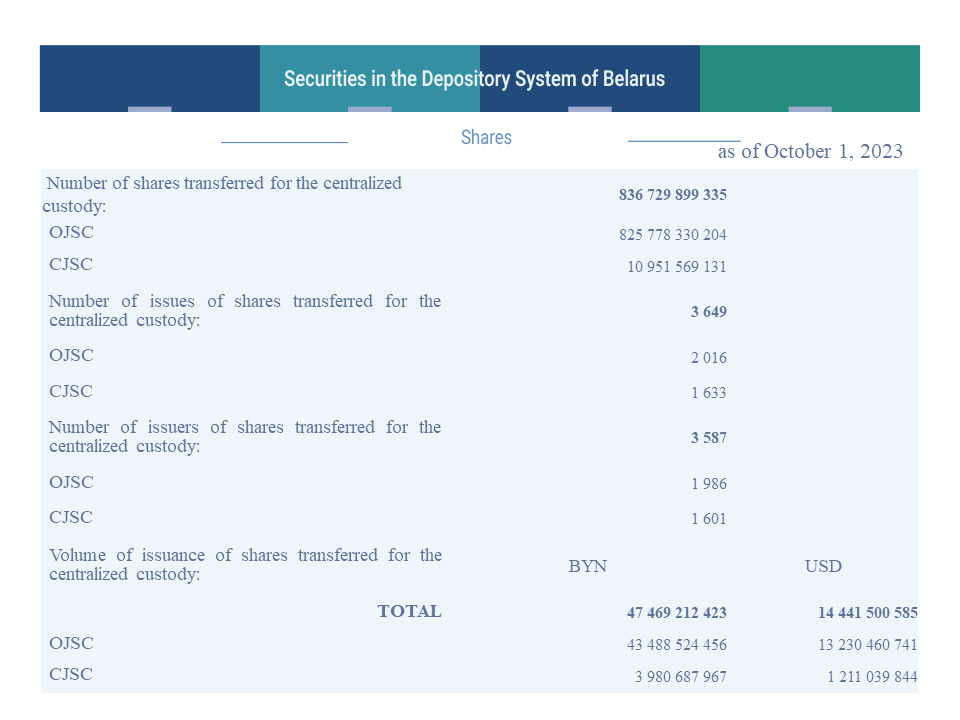Click the small tab marker under the green segment
This screenshot has width=960, height=720.
click(810, 109)
